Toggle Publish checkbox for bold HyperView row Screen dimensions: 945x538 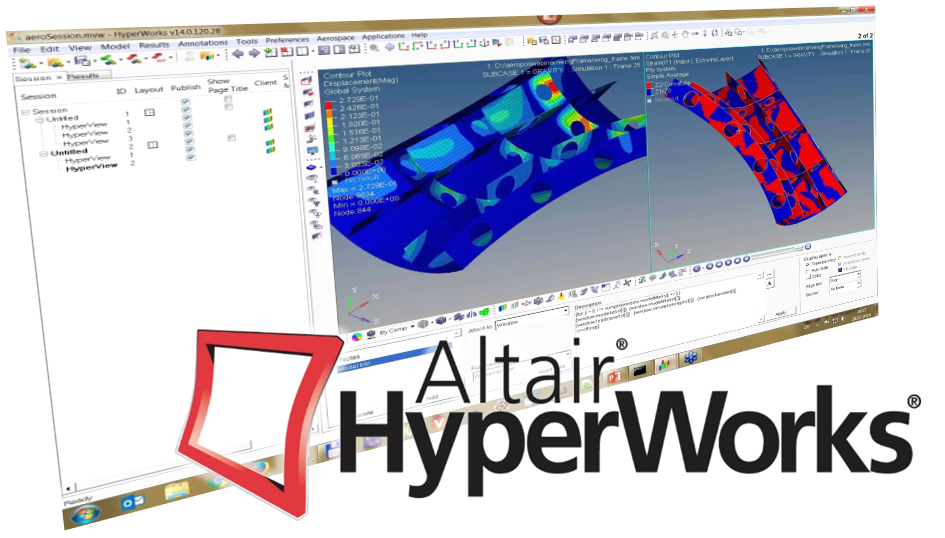191,157
